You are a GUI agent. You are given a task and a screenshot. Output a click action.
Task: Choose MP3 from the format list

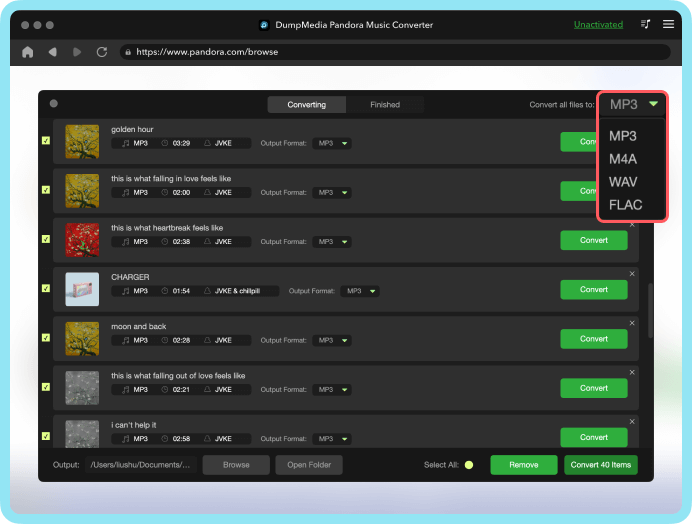coord(623,136)
